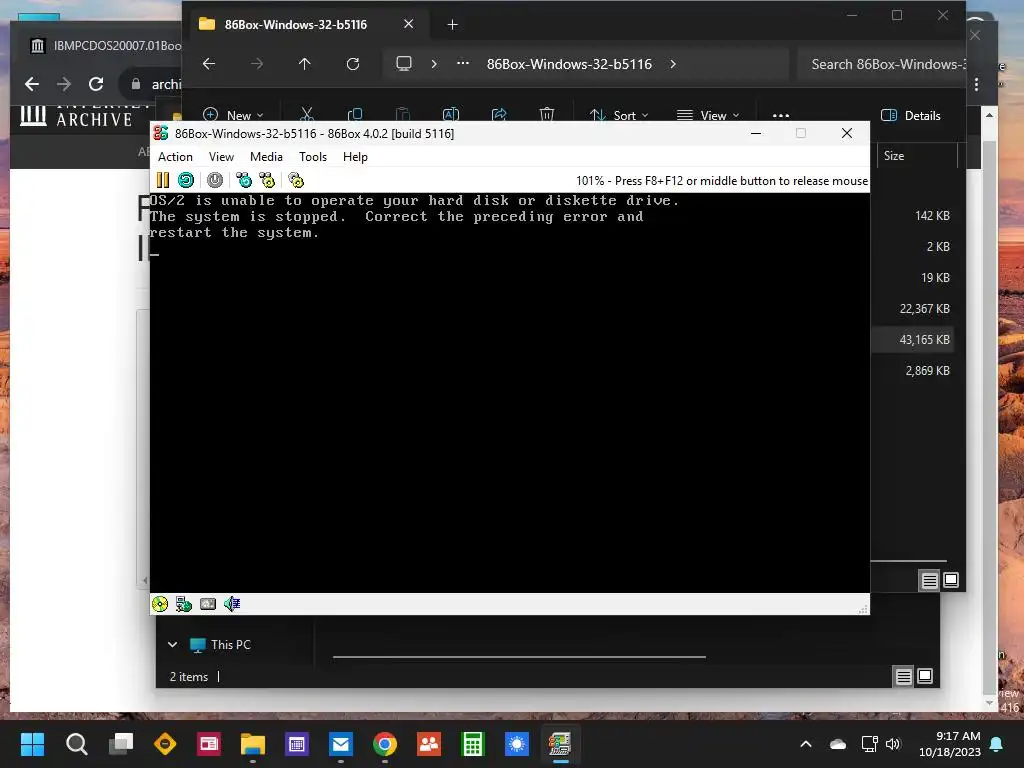1024x768 pixels.
Task: Send Ctrl+Alt+Del via 86Box toolbar icon
Action: pos(244,180)
